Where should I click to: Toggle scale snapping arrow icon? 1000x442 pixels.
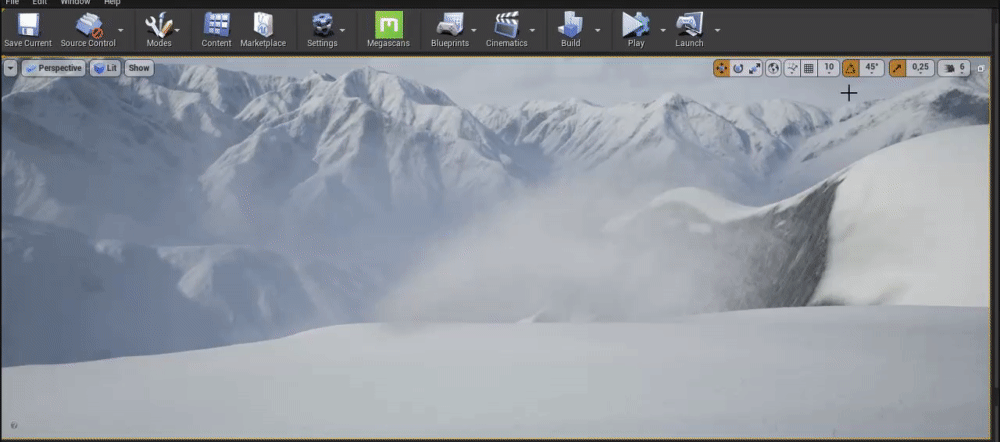coord(897,68)
